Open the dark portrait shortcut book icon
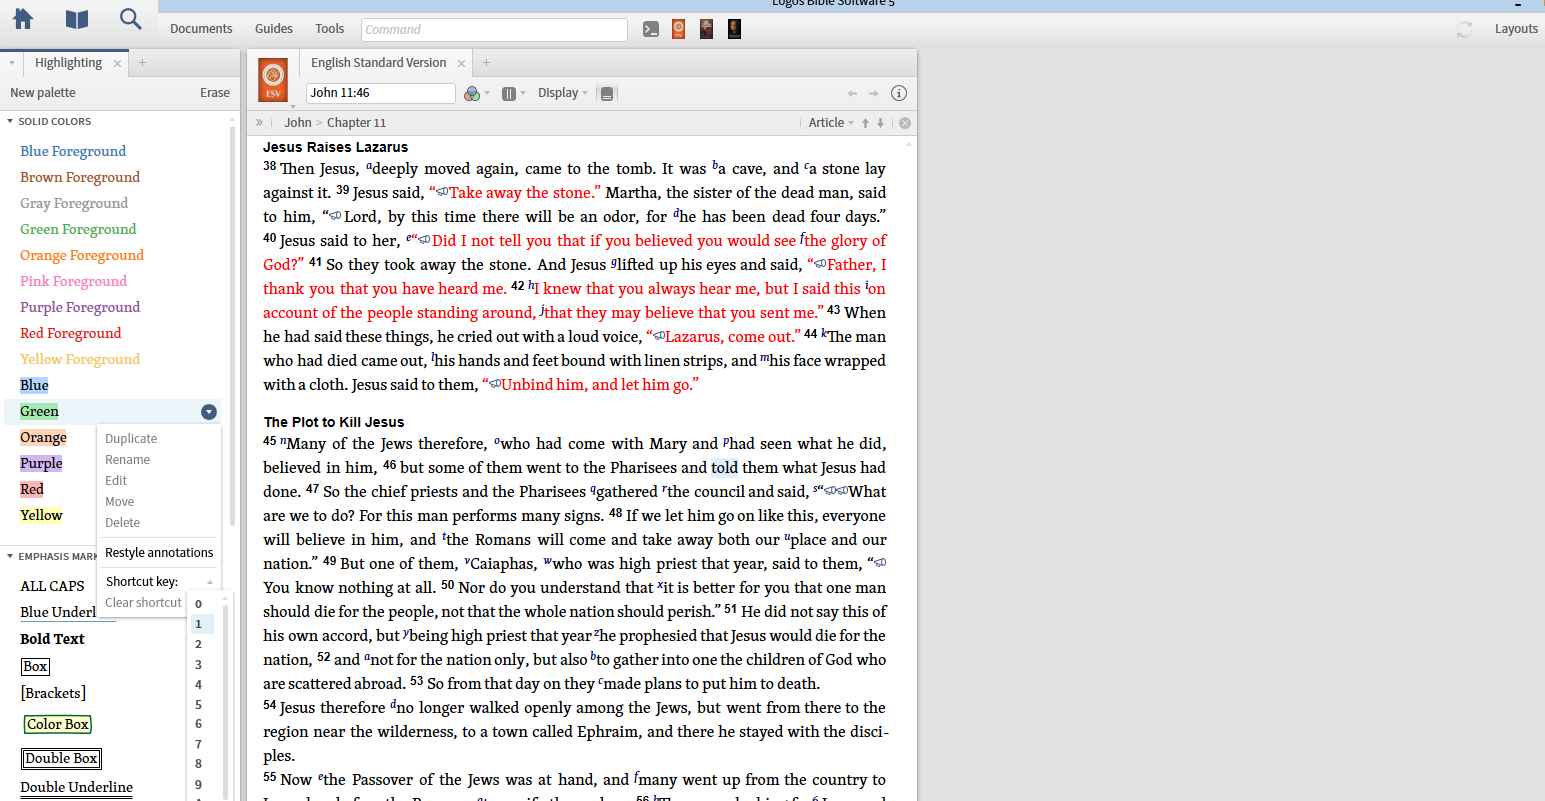 [x=735, y=29]
